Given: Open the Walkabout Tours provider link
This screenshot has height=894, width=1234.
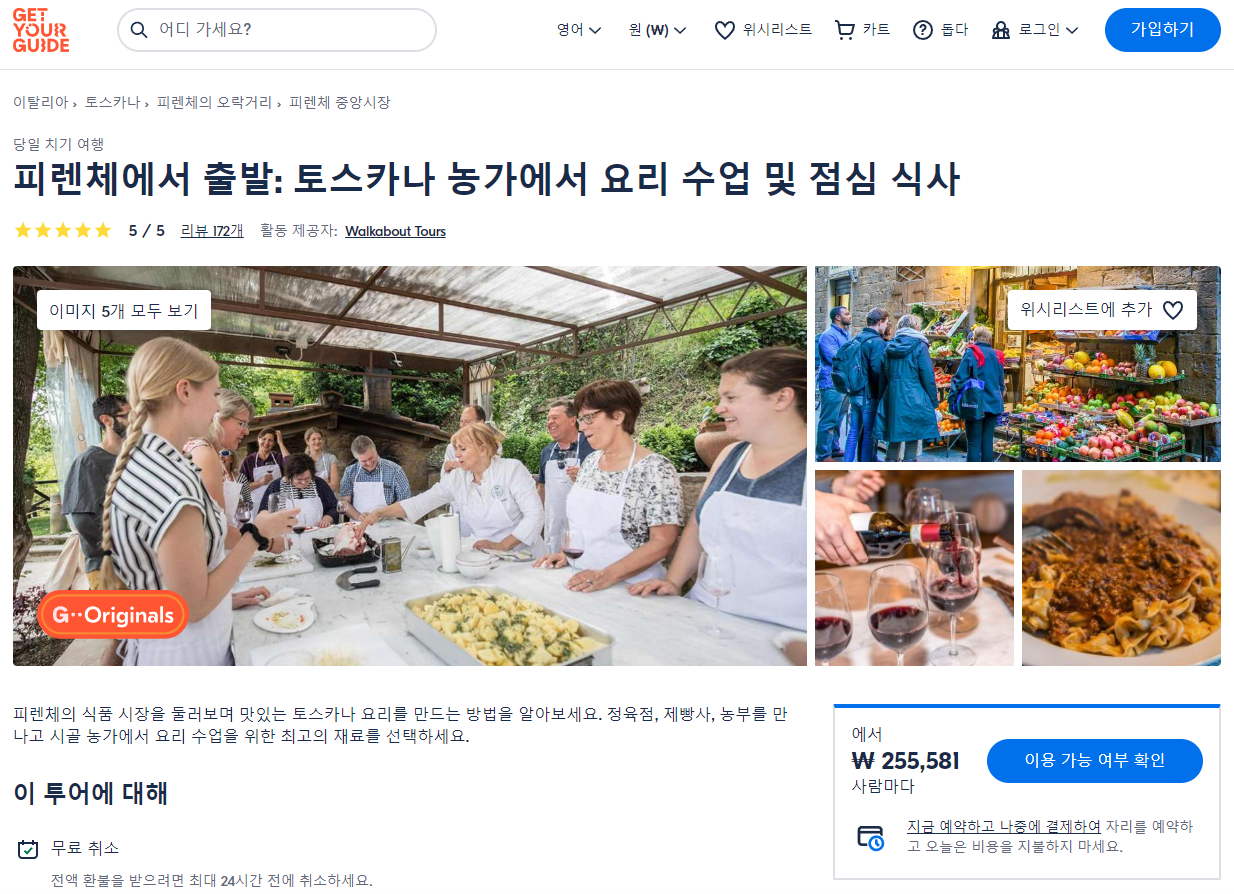Looking at the screenshot, I should 395,231.
